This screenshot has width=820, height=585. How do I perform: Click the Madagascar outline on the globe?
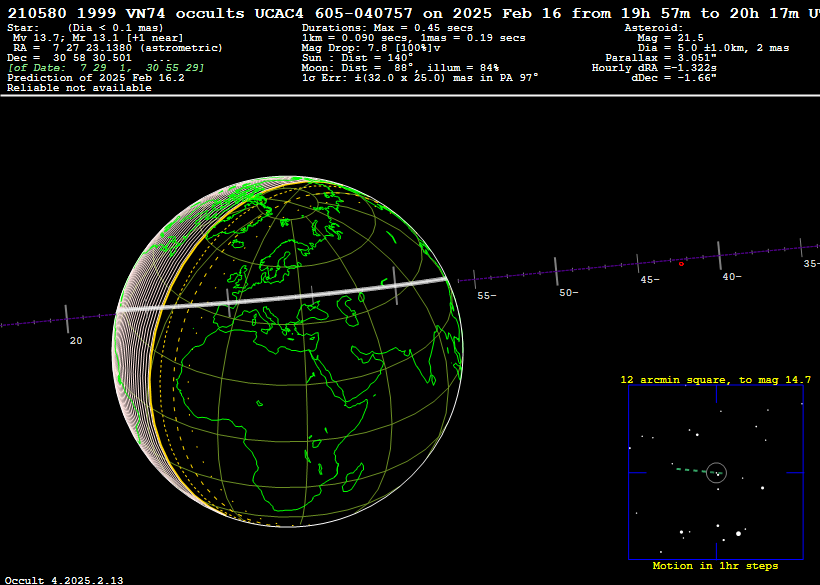354,477
